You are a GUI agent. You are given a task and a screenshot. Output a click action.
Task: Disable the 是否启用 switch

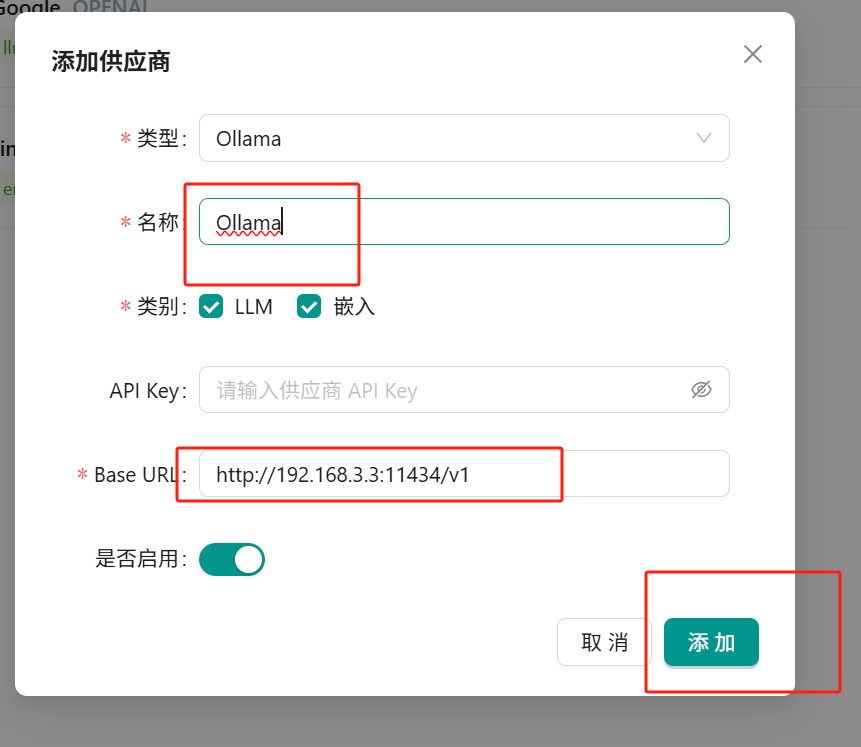(232, 559)
